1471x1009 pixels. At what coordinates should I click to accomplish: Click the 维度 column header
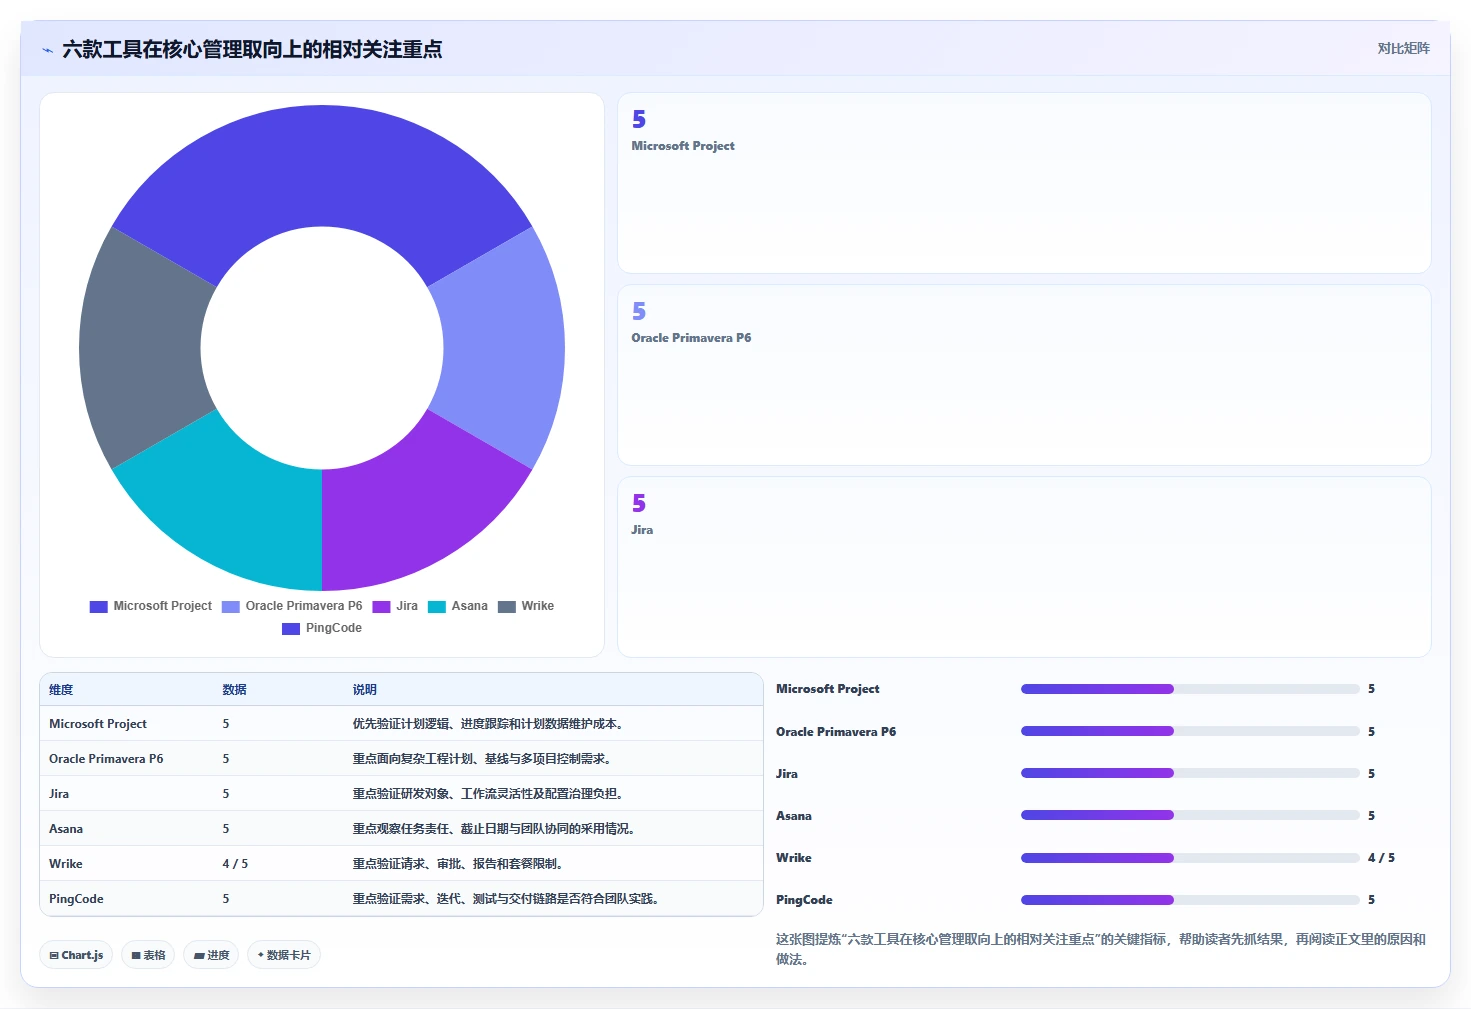pos(61,690)
